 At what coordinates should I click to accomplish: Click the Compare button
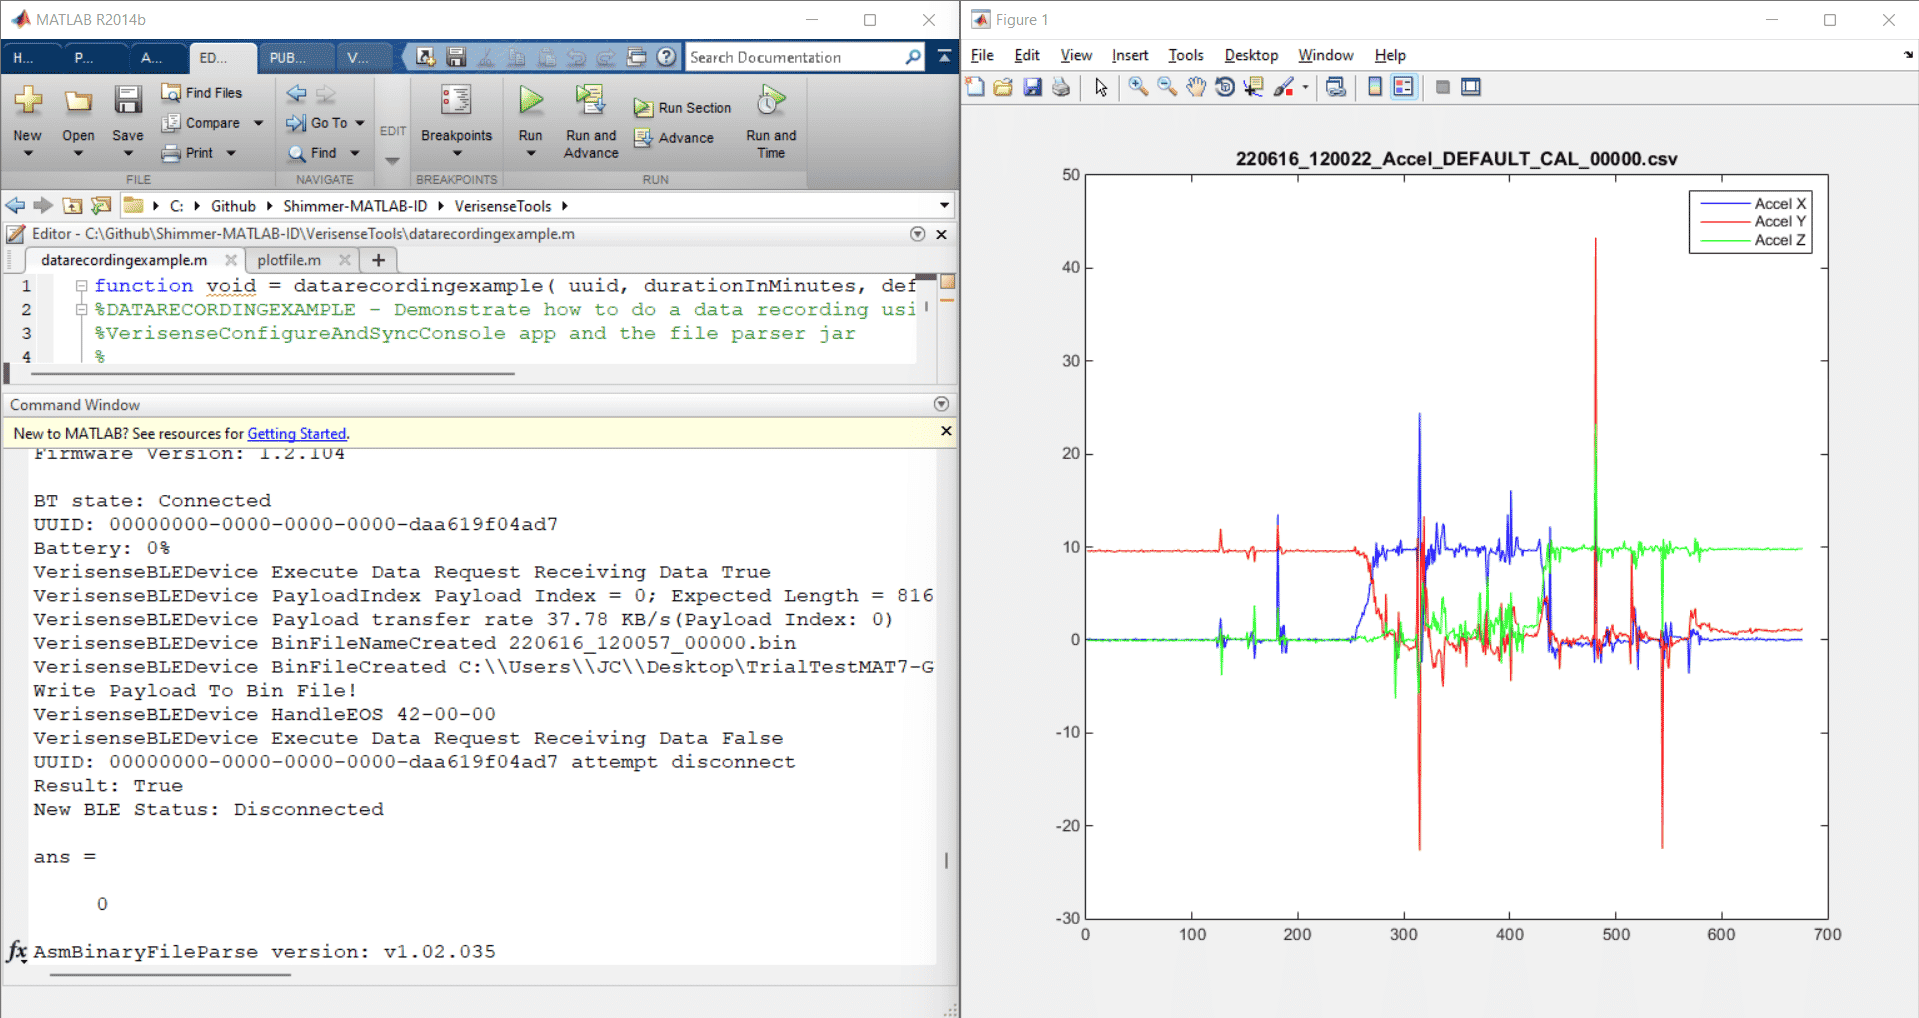coord(201,123)
